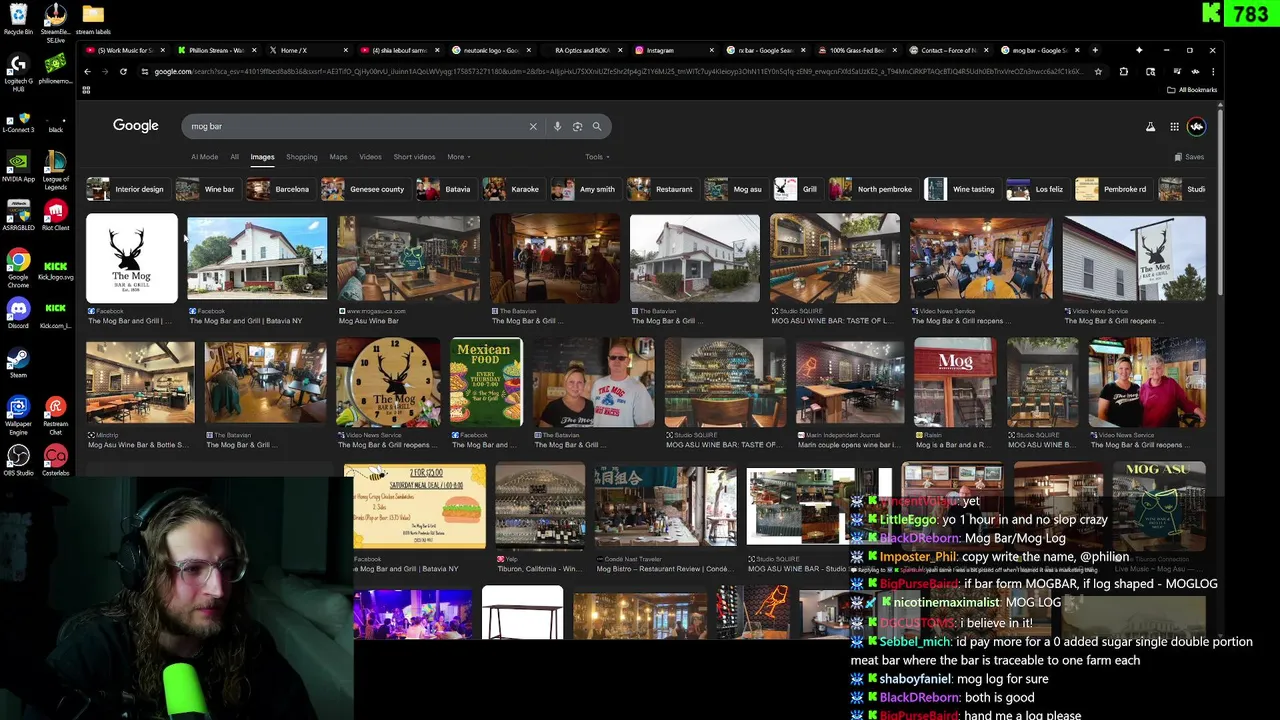Select the Images tab

(x=262, y=157)
